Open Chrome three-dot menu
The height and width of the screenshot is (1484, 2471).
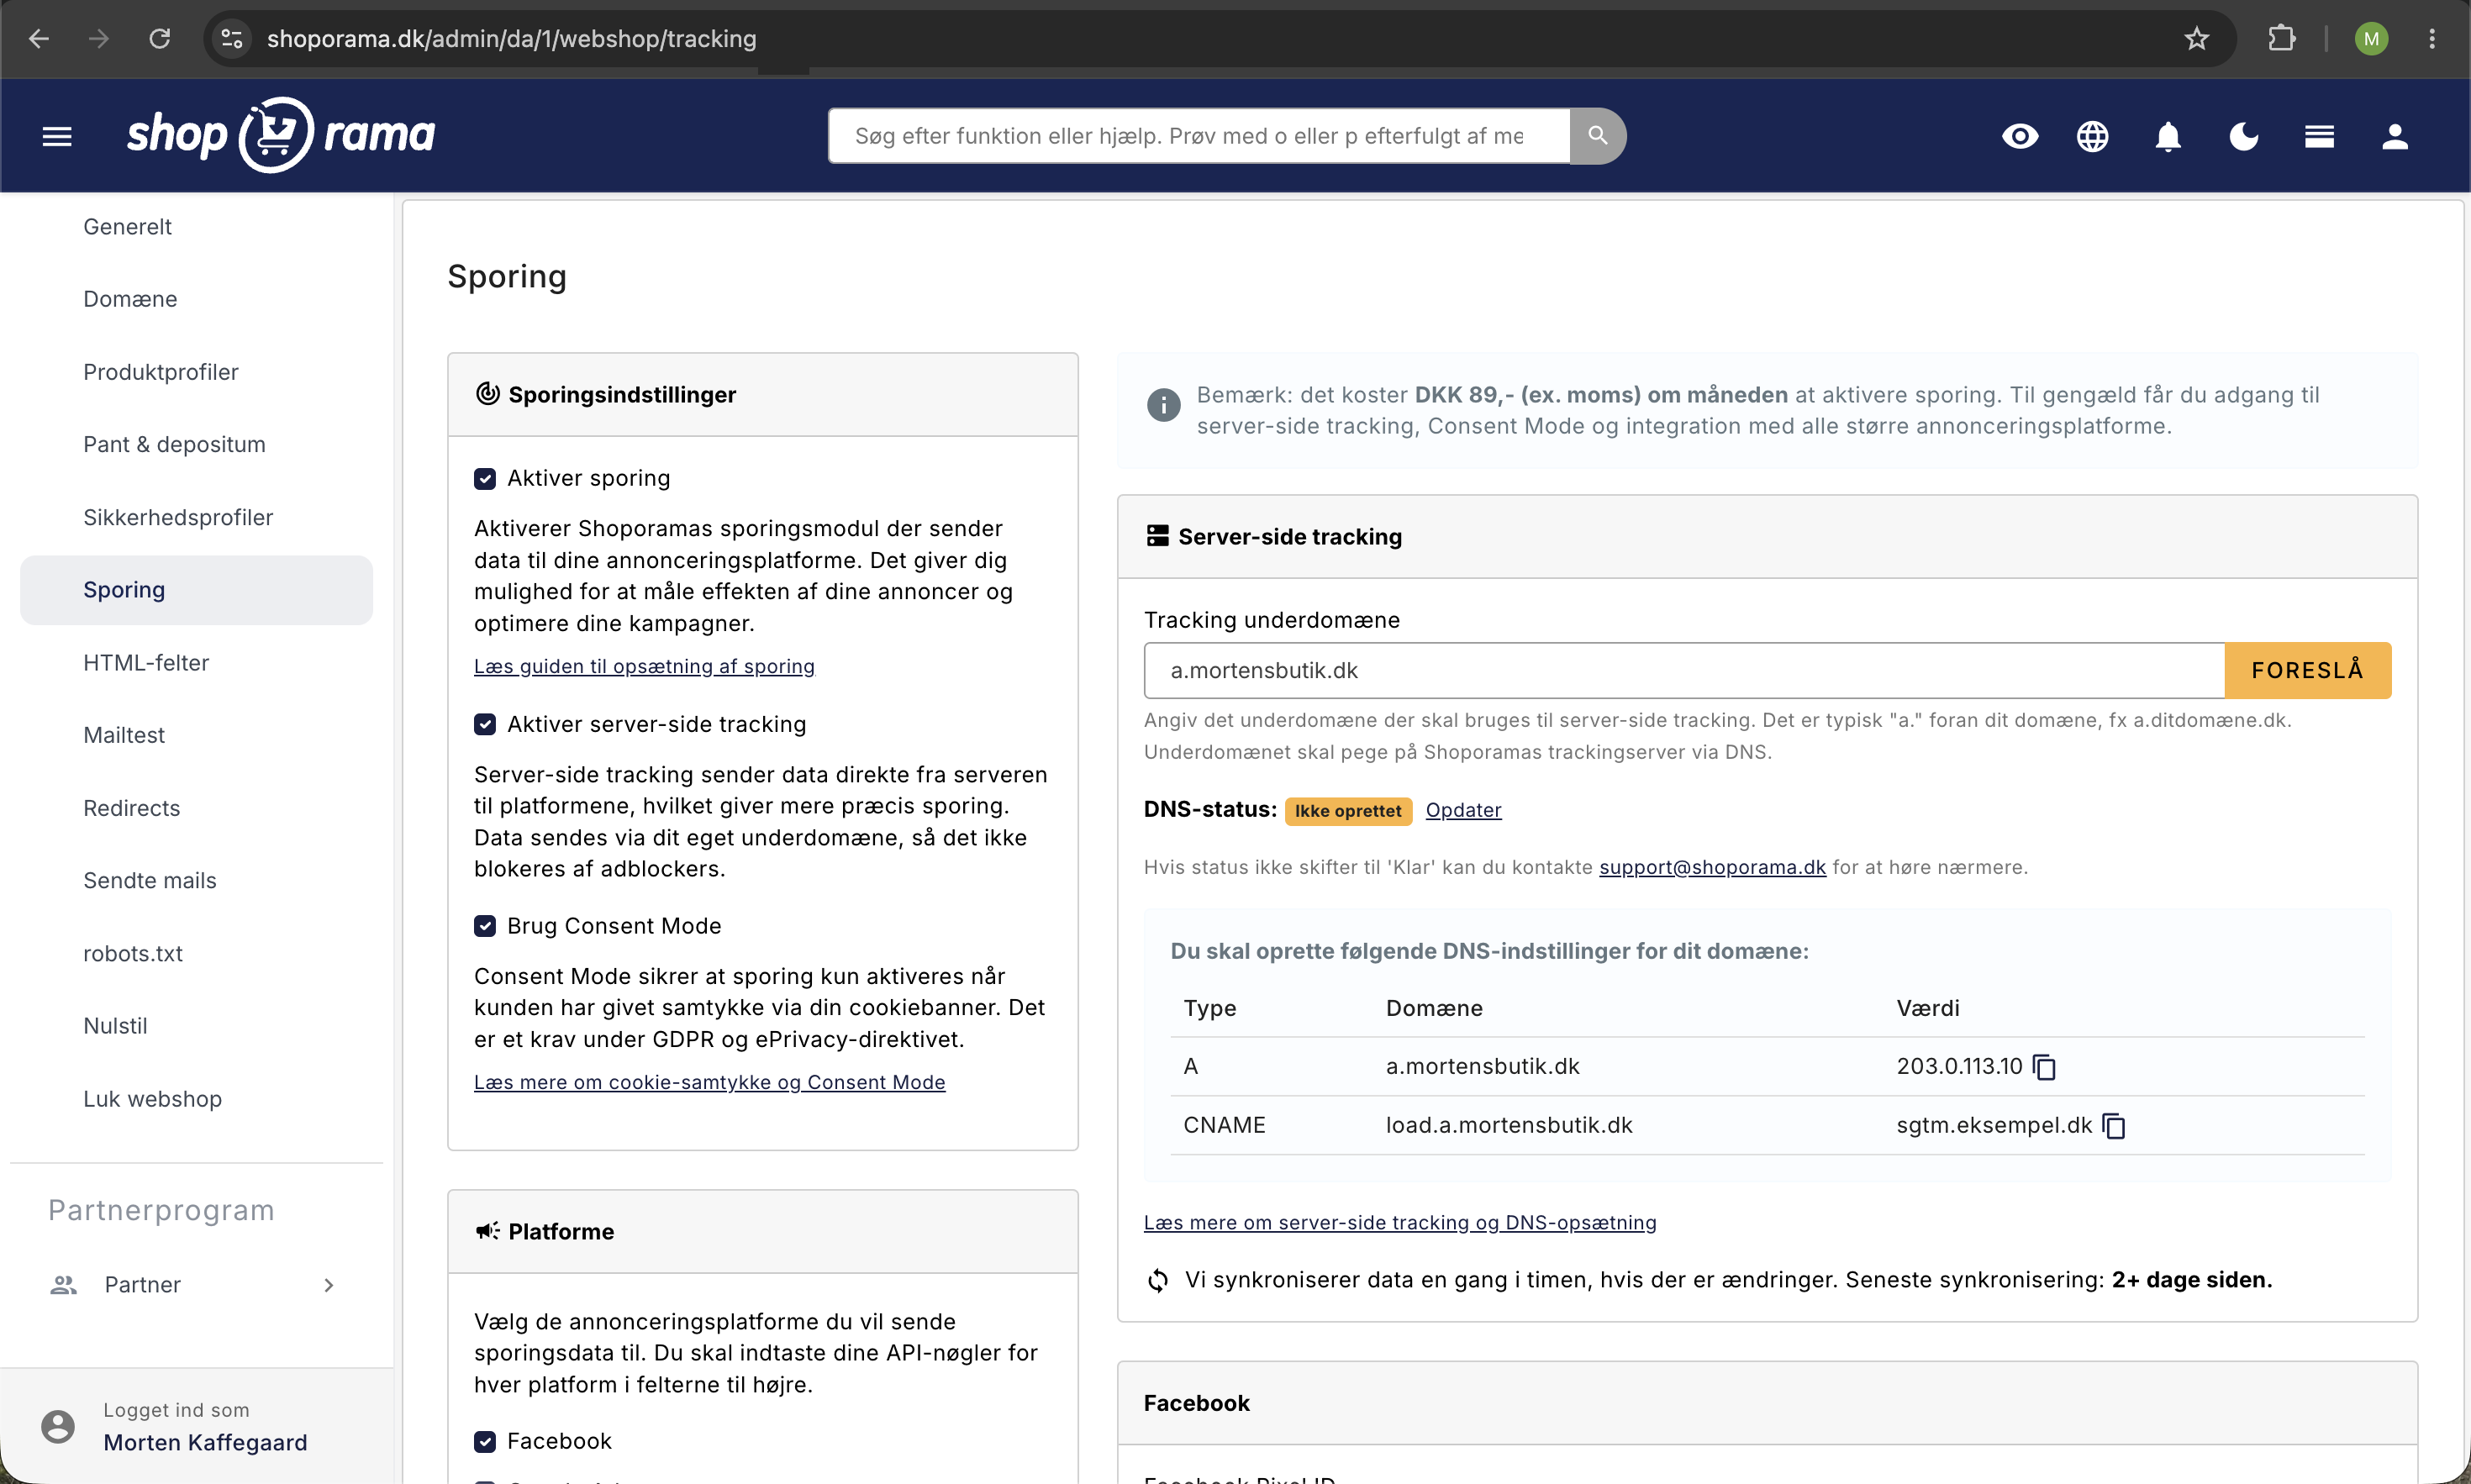(x=2432, y=39)
